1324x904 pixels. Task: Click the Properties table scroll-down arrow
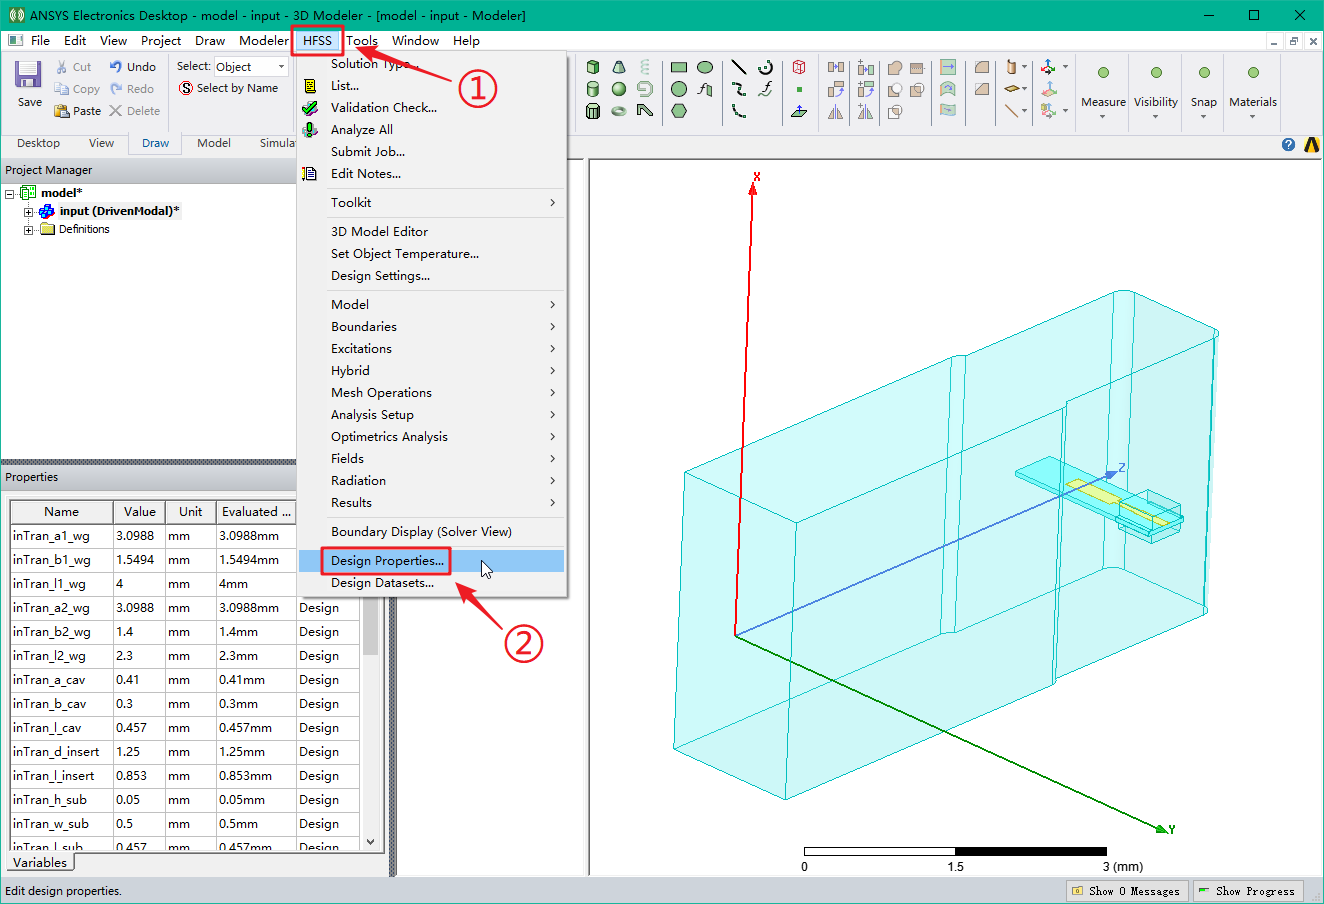pos(370,842)
